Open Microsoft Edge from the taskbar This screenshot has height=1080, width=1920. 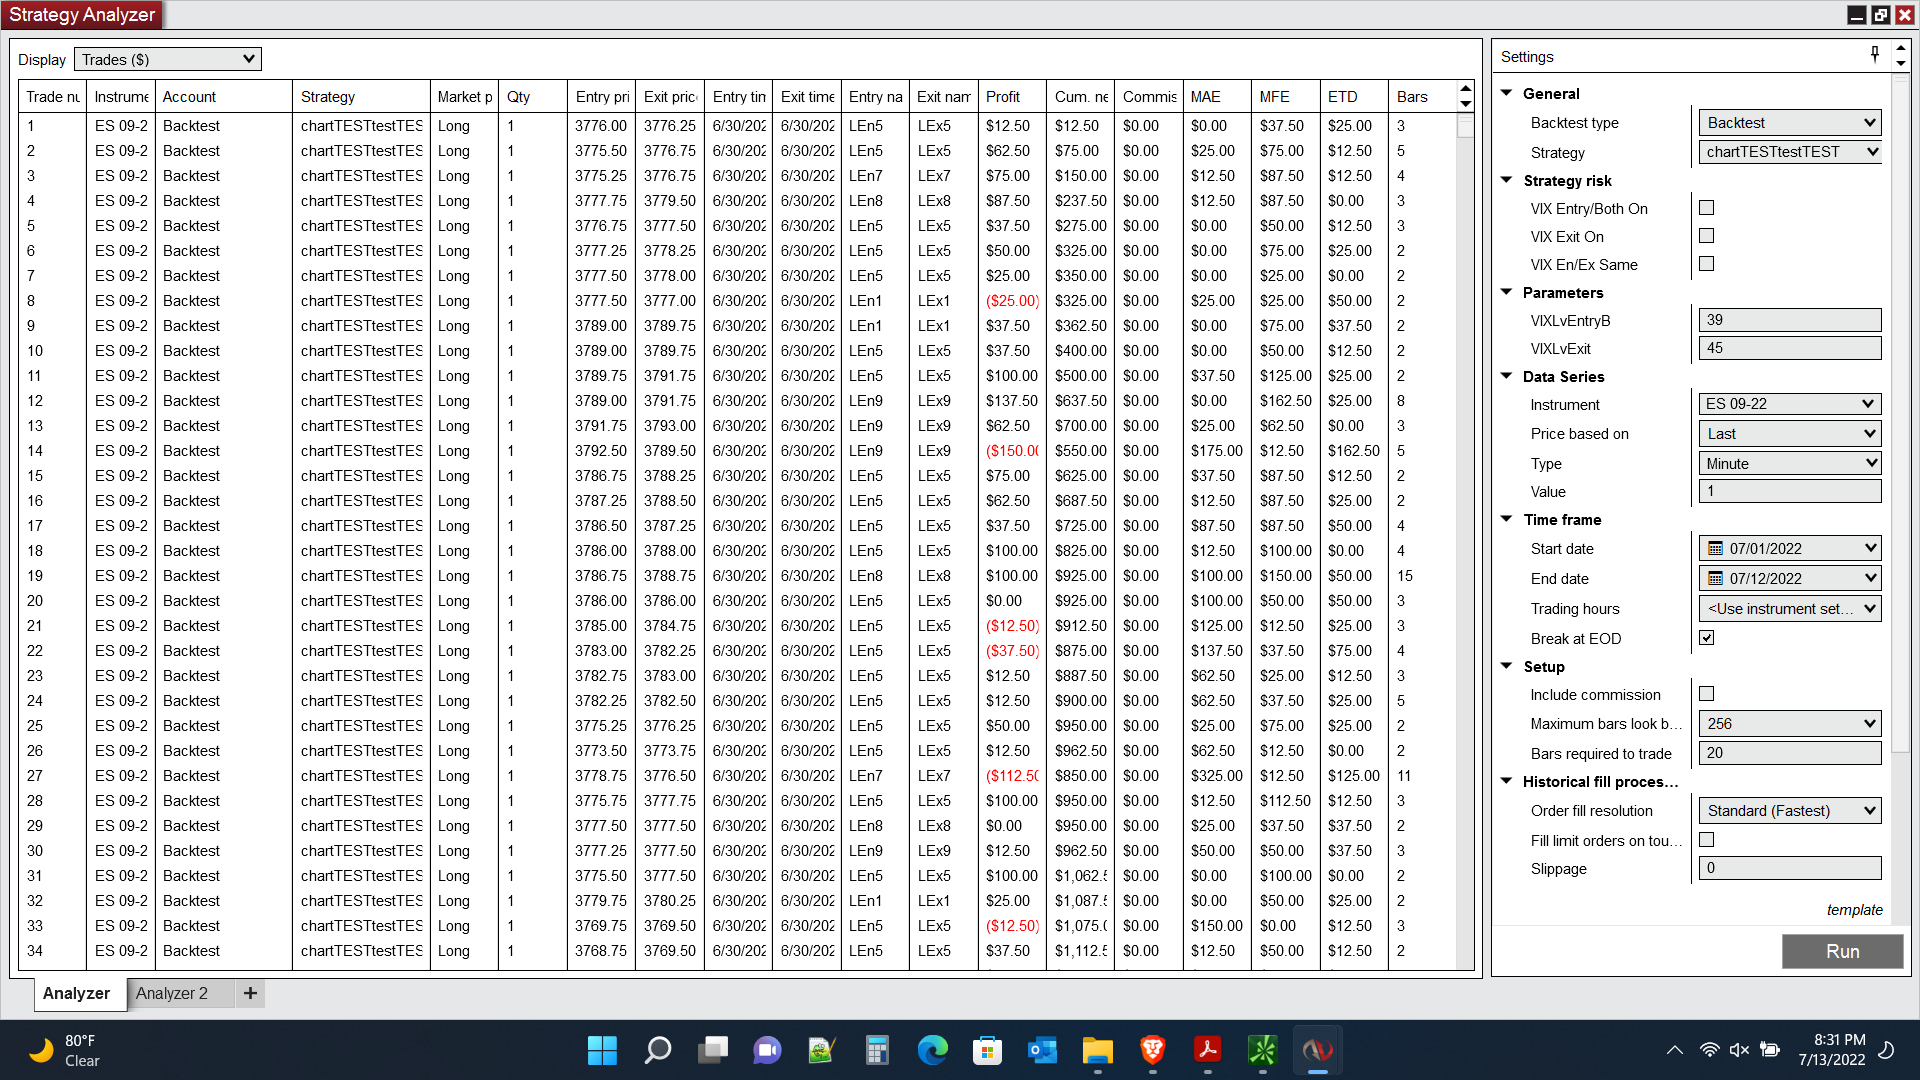932,1050
